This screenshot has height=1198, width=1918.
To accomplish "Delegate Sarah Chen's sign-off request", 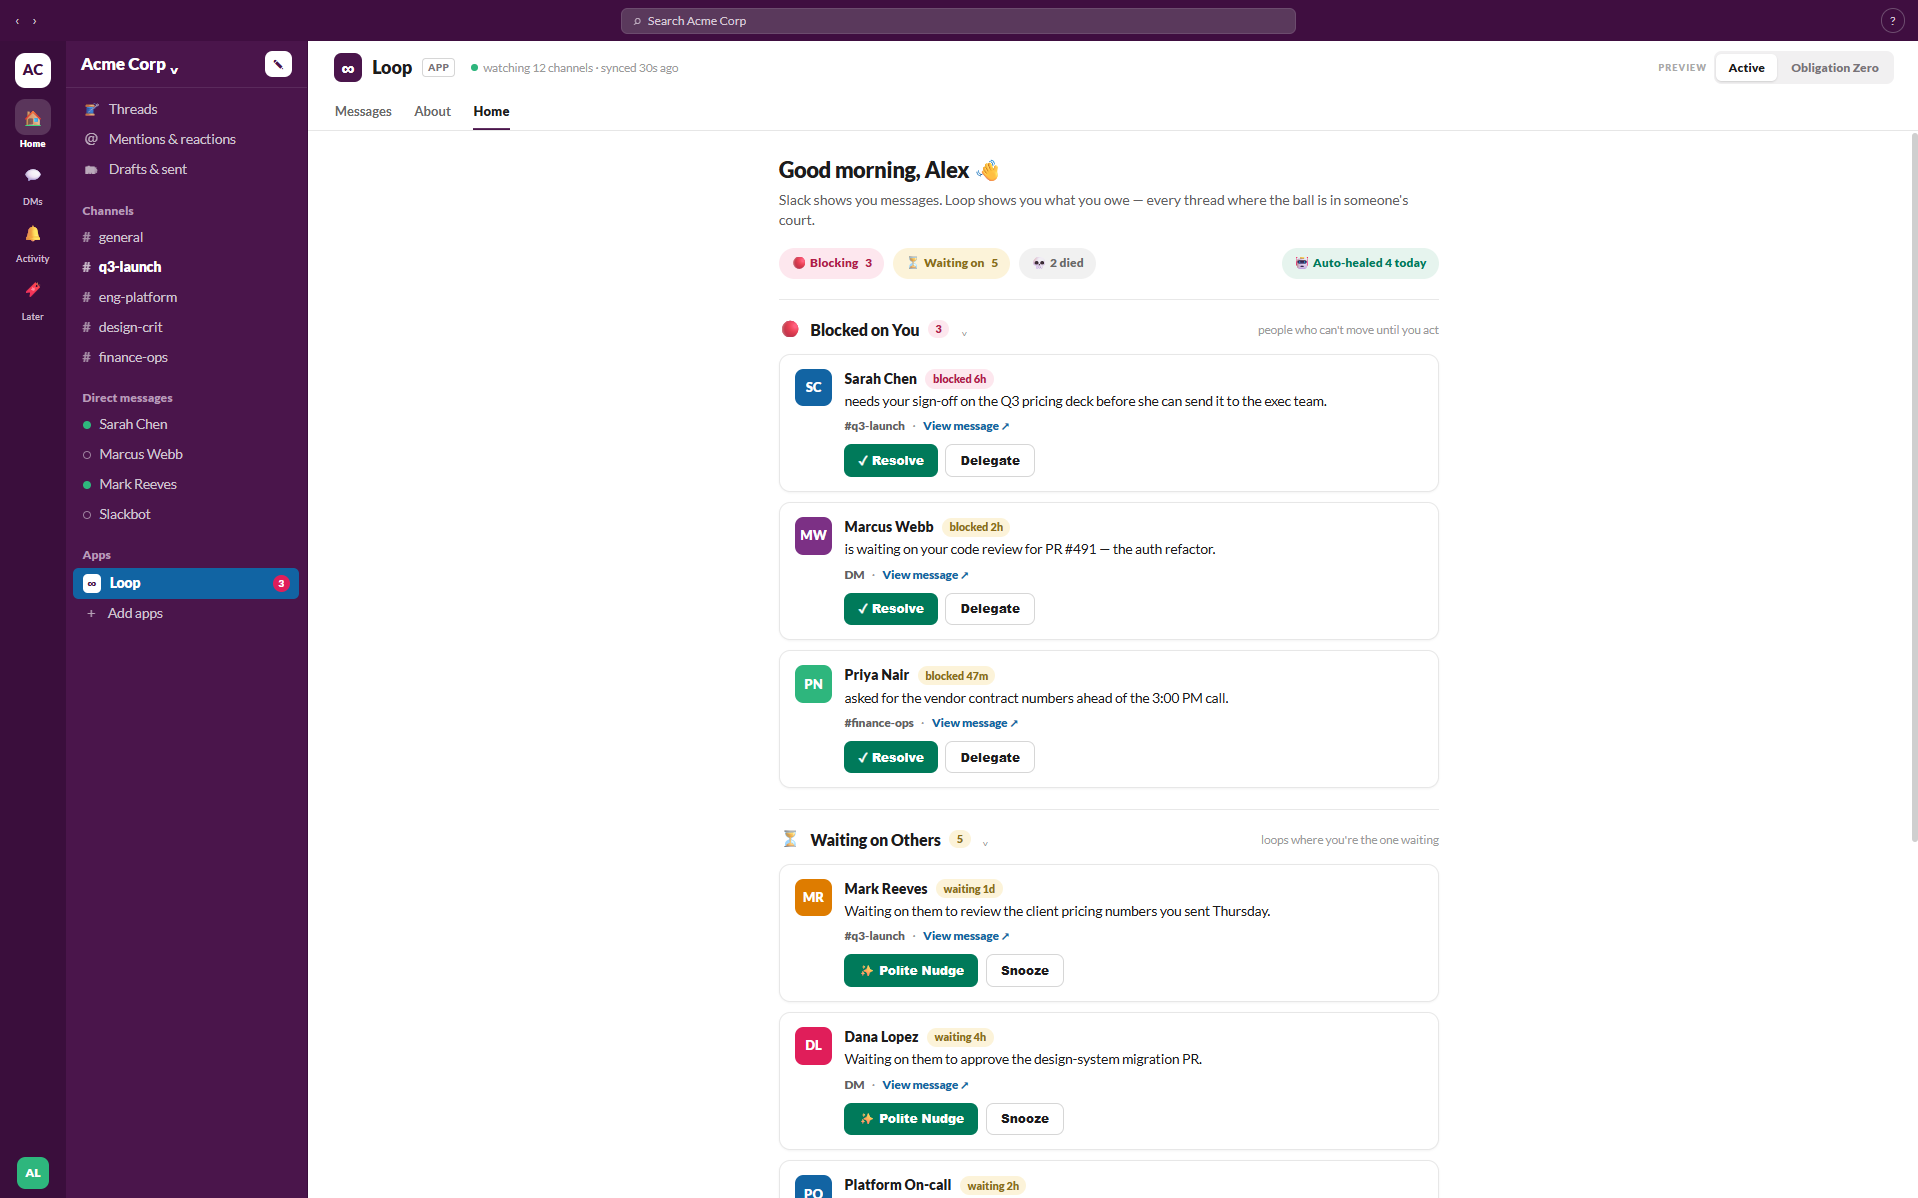I will click(x=990, y=461).
